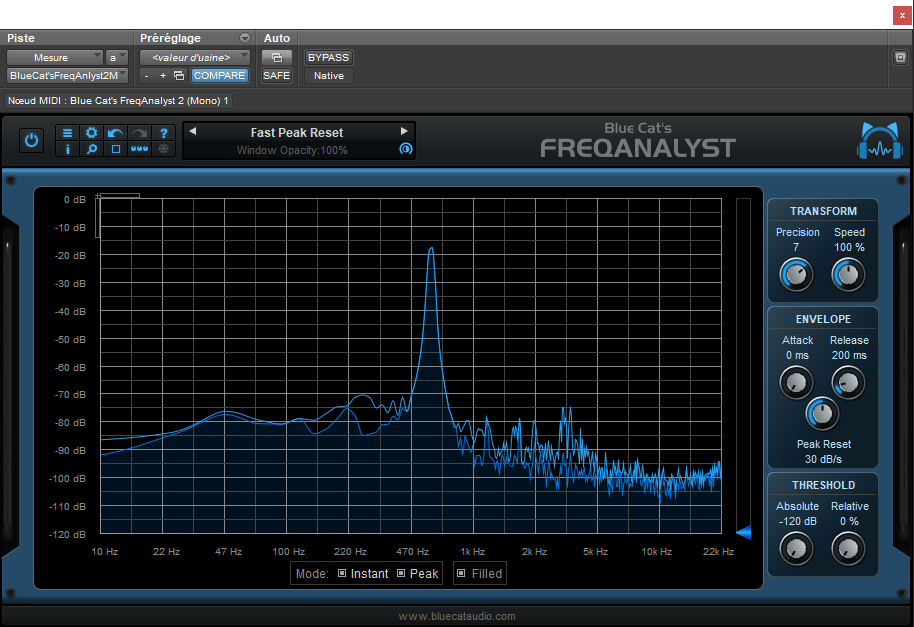Click the Auto header label
This screenshot has height=627, width=914.
pos(277,38)
